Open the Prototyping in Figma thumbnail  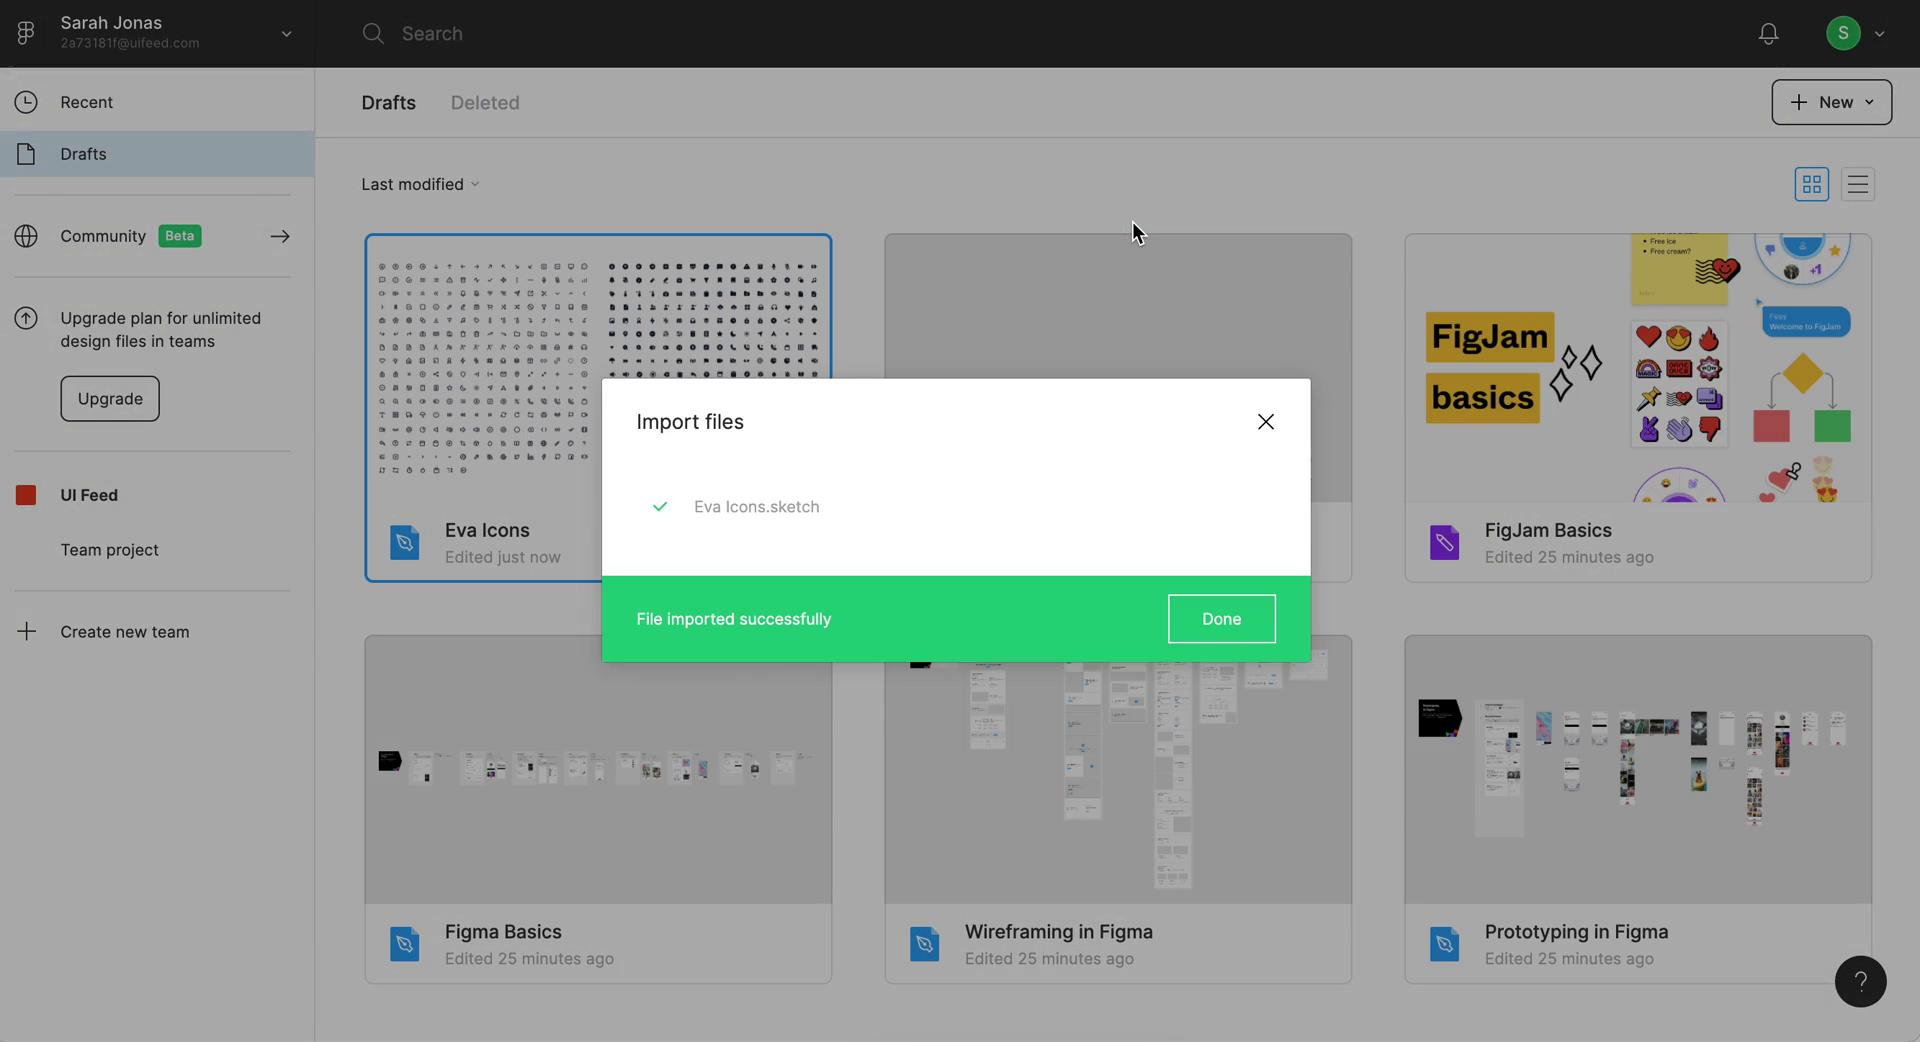(x=1638, y=769)
